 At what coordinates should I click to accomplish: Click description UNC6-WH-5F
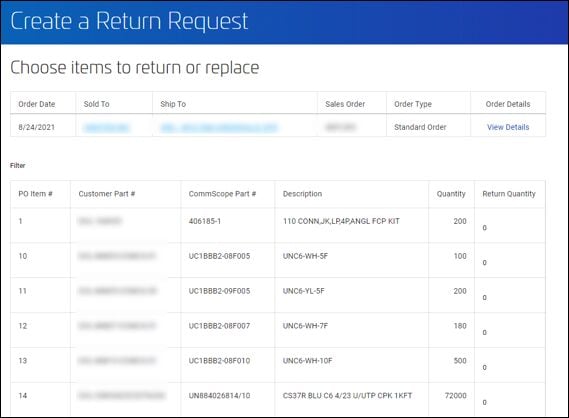(305, 256)
